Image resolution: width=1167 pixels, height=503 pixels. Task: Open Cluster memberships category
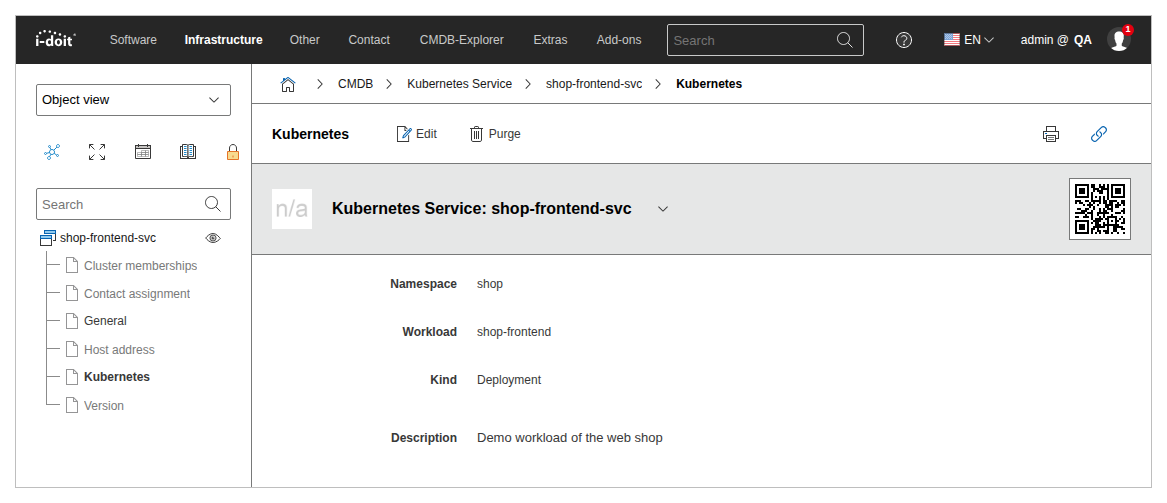pyautogui.click(x=141, y=266)
